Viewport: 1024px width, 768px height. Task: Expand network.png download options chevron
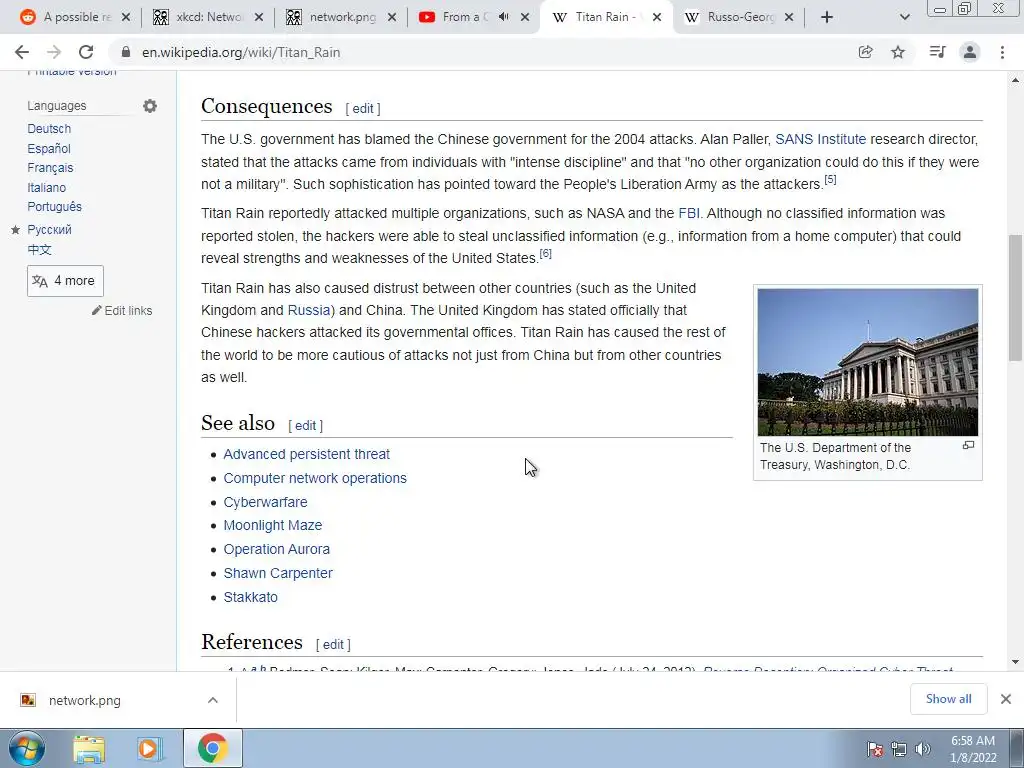click(x=212, y=700)
